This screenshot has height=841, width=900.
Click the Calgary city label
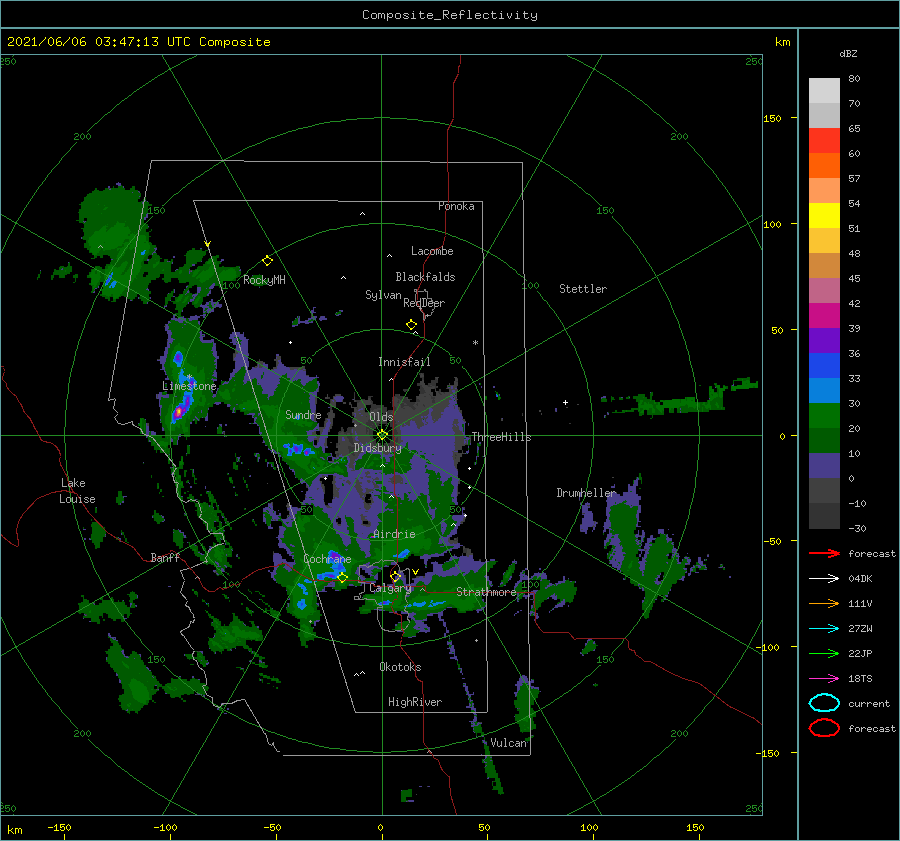point(390,588)
